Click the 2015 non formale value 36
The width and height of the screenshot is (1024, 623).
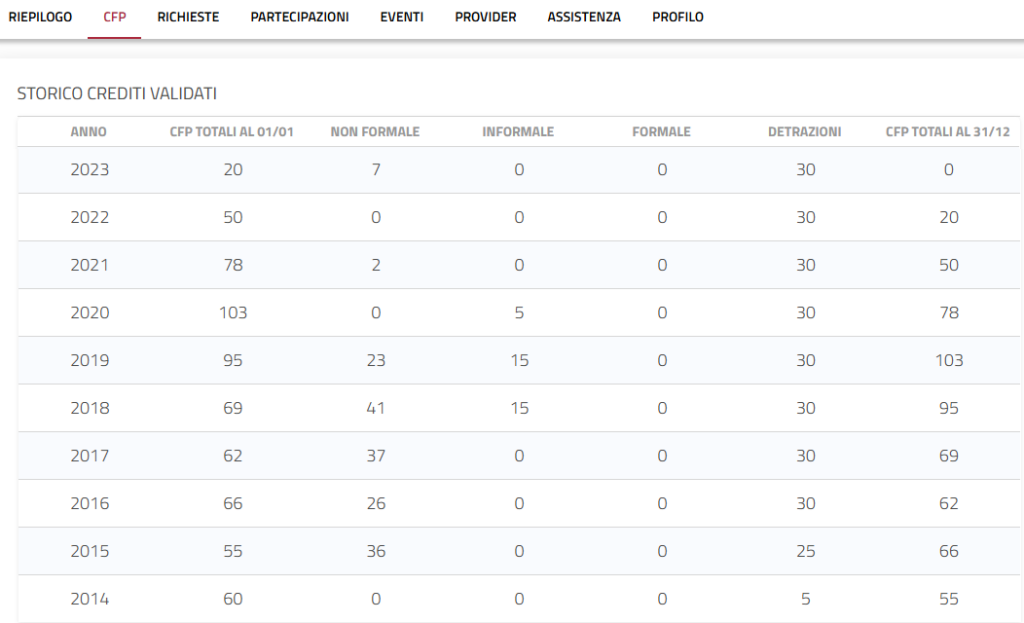coord(376,551)
